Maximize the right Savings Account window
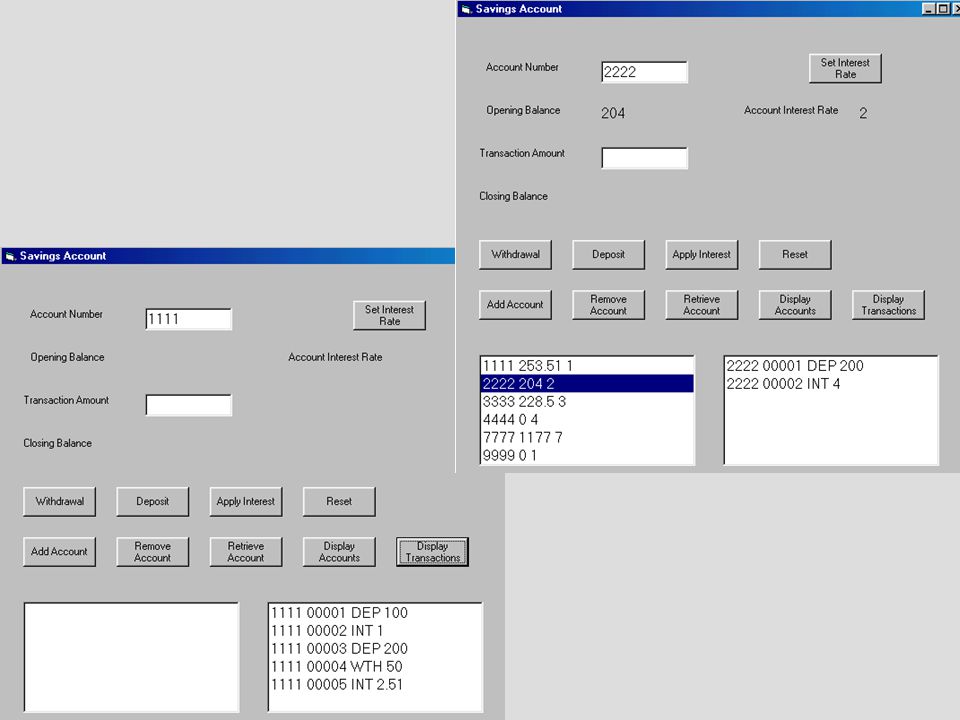This screenshot has height=720, width=960. [943, 9]
